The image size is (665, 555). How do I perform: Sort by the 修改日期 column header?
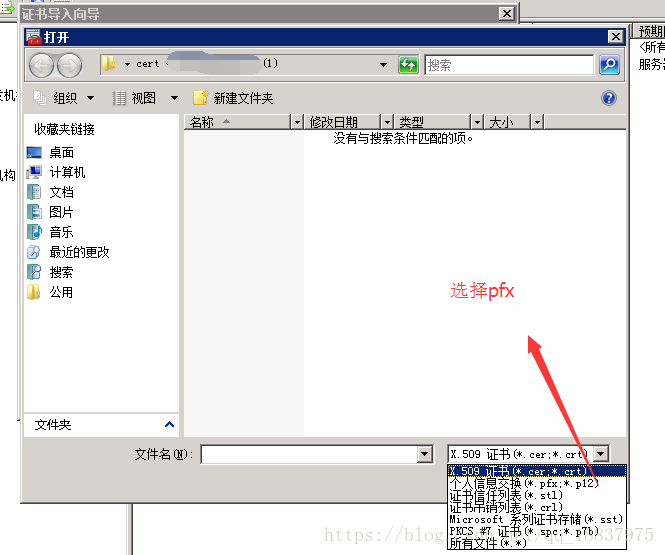point(334,122)
